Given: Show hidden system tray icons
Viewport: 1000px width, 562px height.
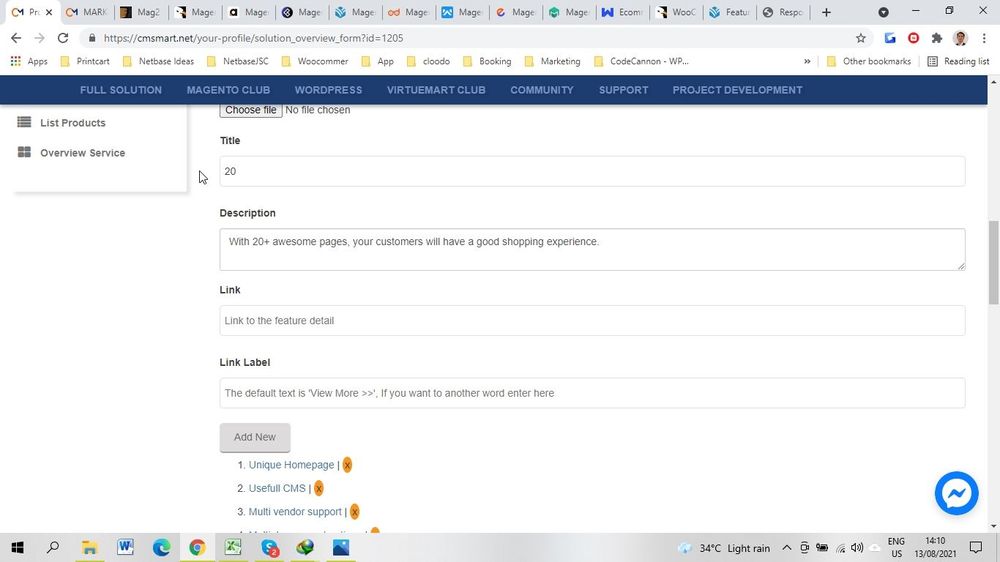Looking at the screenshot, I should point(787,548).
